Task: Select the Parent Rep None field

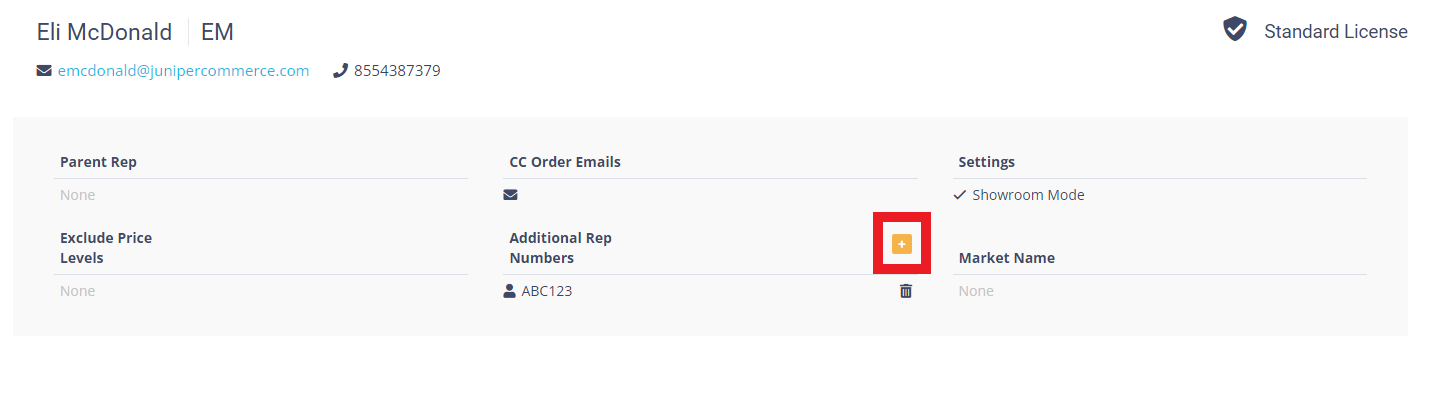Action: pos(264,195)
